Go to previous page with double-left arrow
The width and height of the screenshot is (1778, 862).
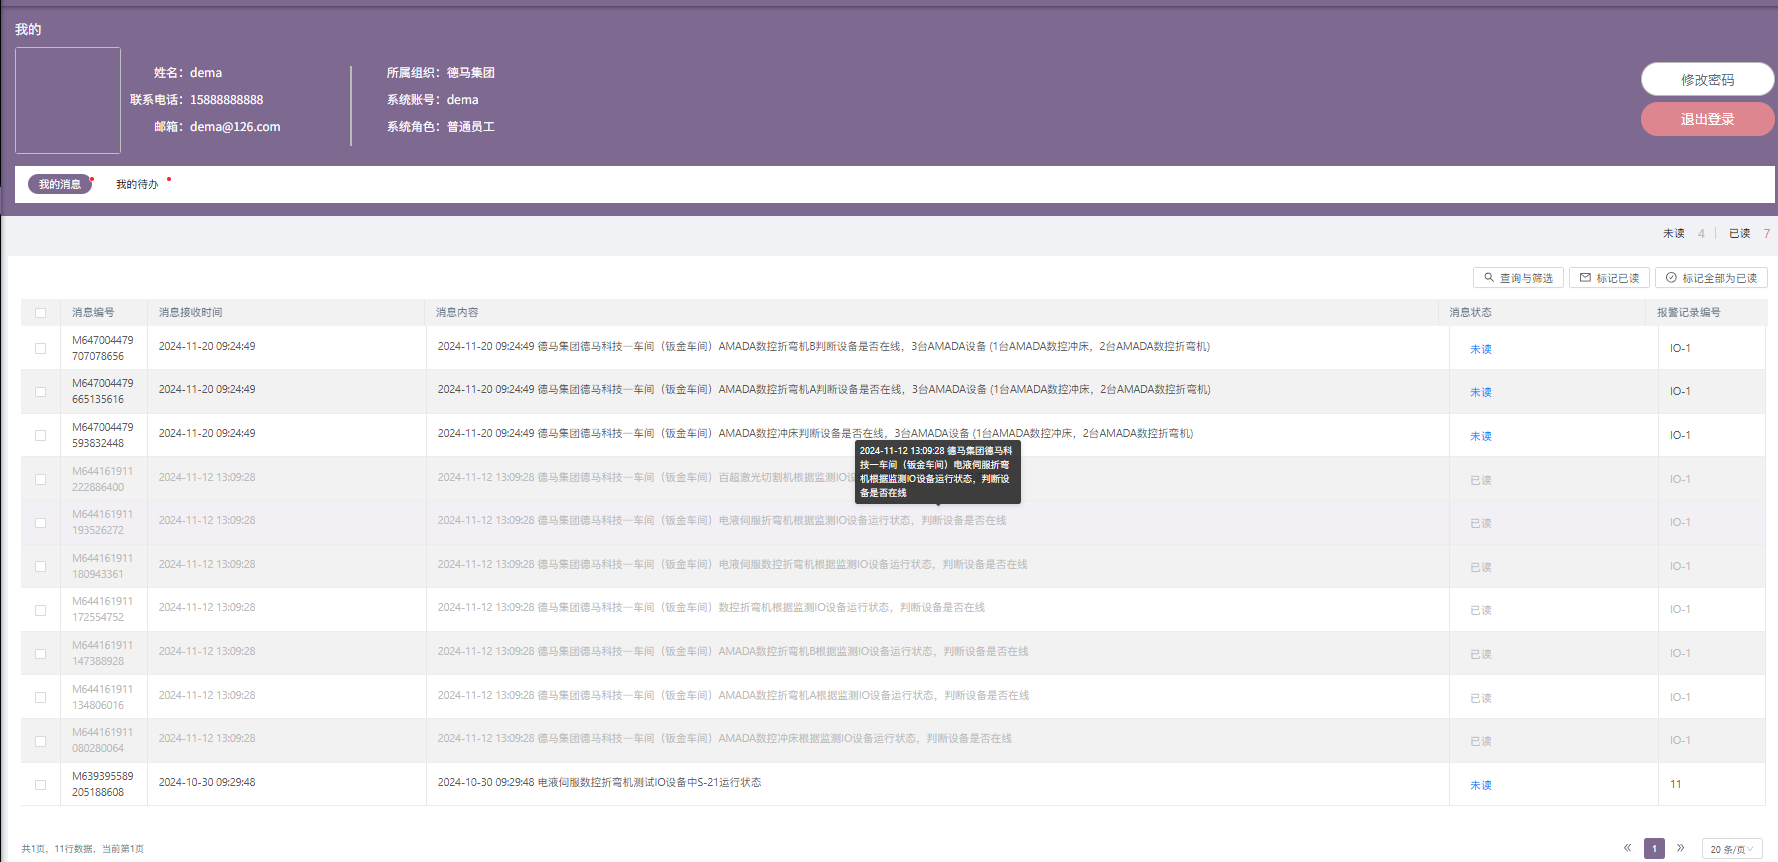1627,848
